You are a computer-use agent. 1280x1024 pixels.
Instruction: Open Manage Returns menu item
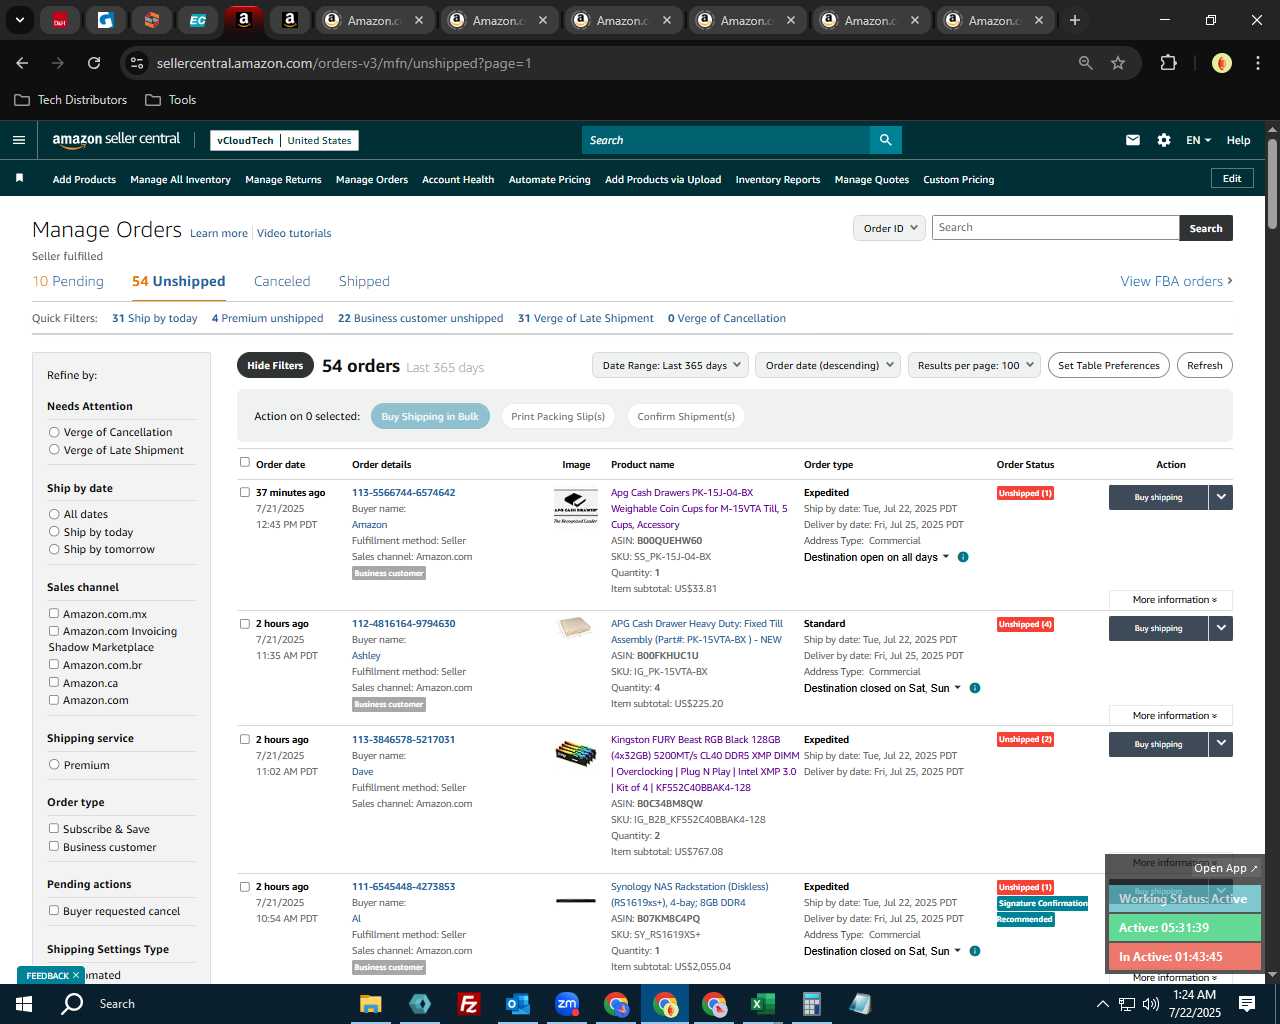click(283, 179)
